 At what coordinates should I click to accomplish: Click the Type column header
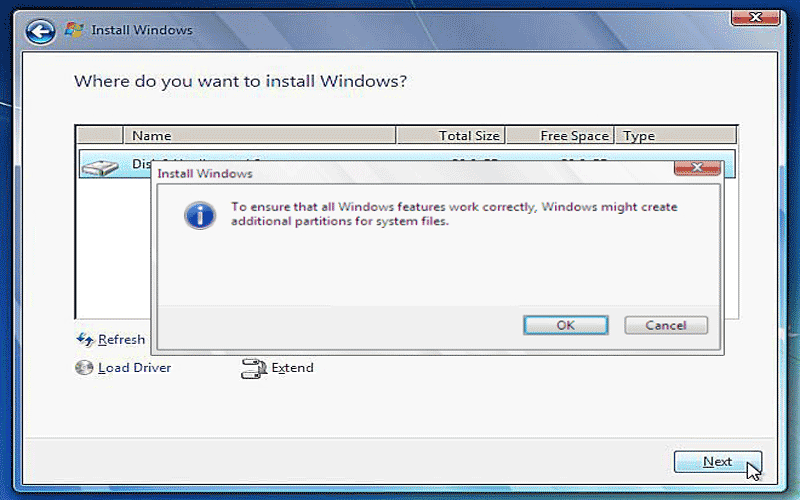tap(676, 136)
